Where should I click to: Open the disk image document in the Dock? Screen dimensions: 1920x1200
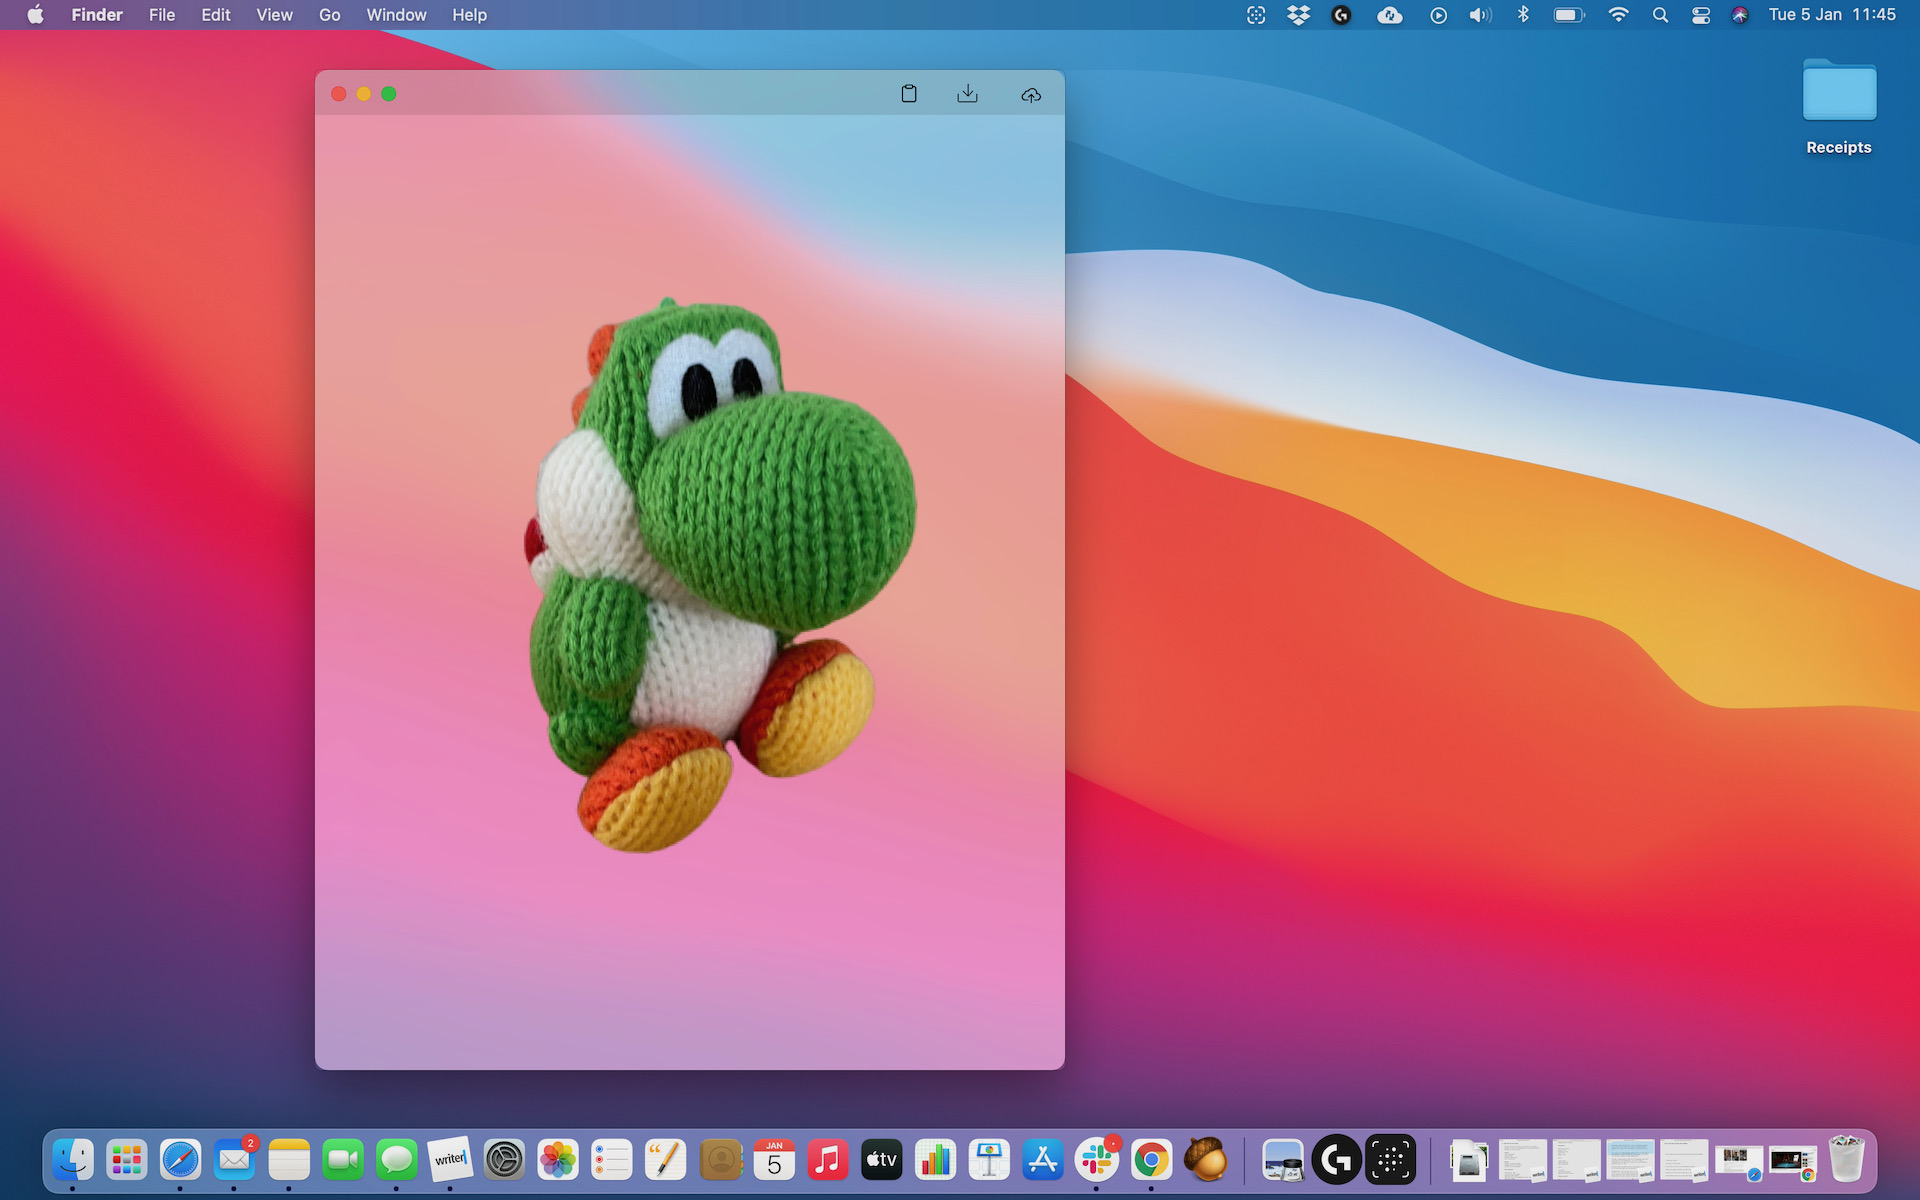coord(1469,1160)
